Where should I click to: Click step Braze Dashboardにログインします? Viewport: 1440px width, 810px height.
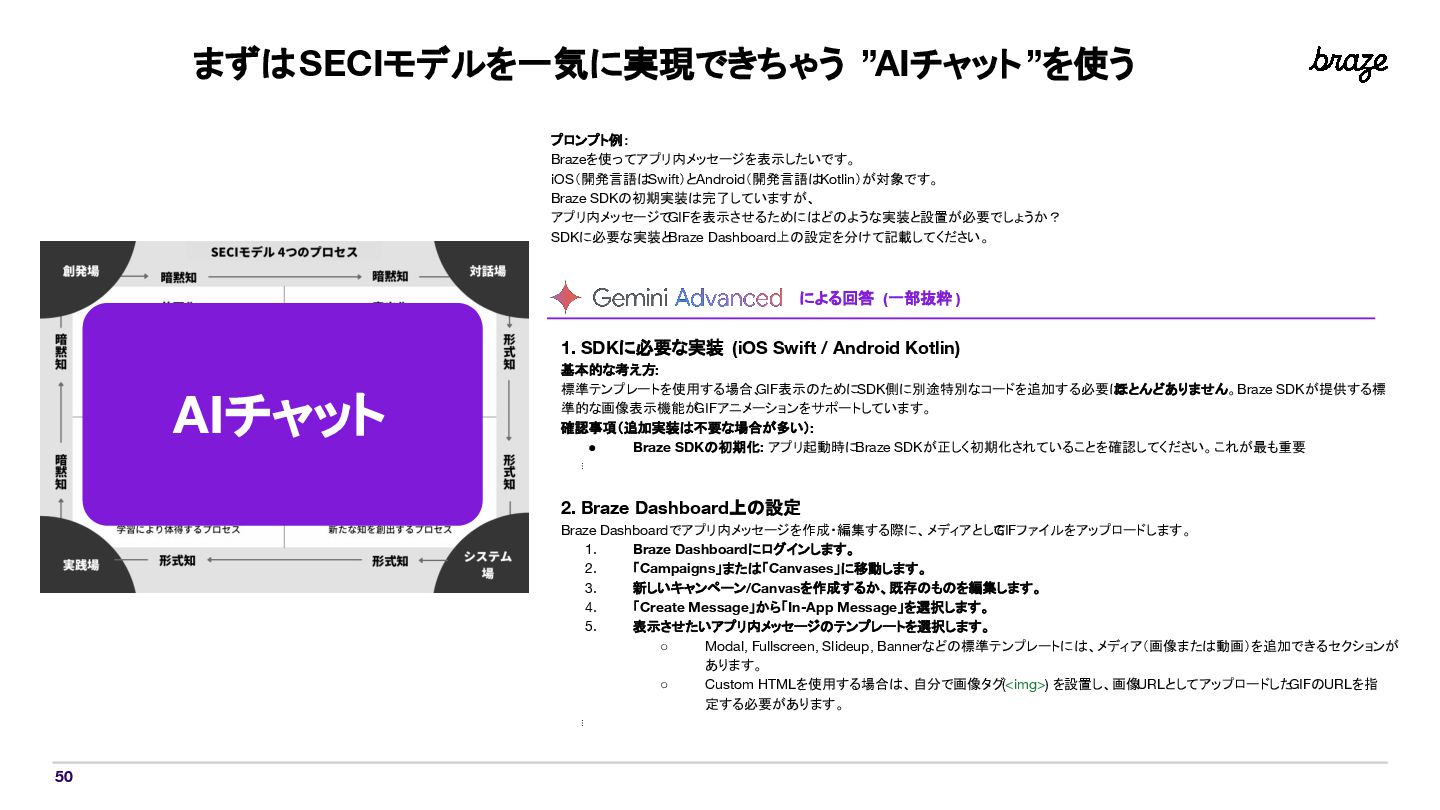tap(743, 549)
